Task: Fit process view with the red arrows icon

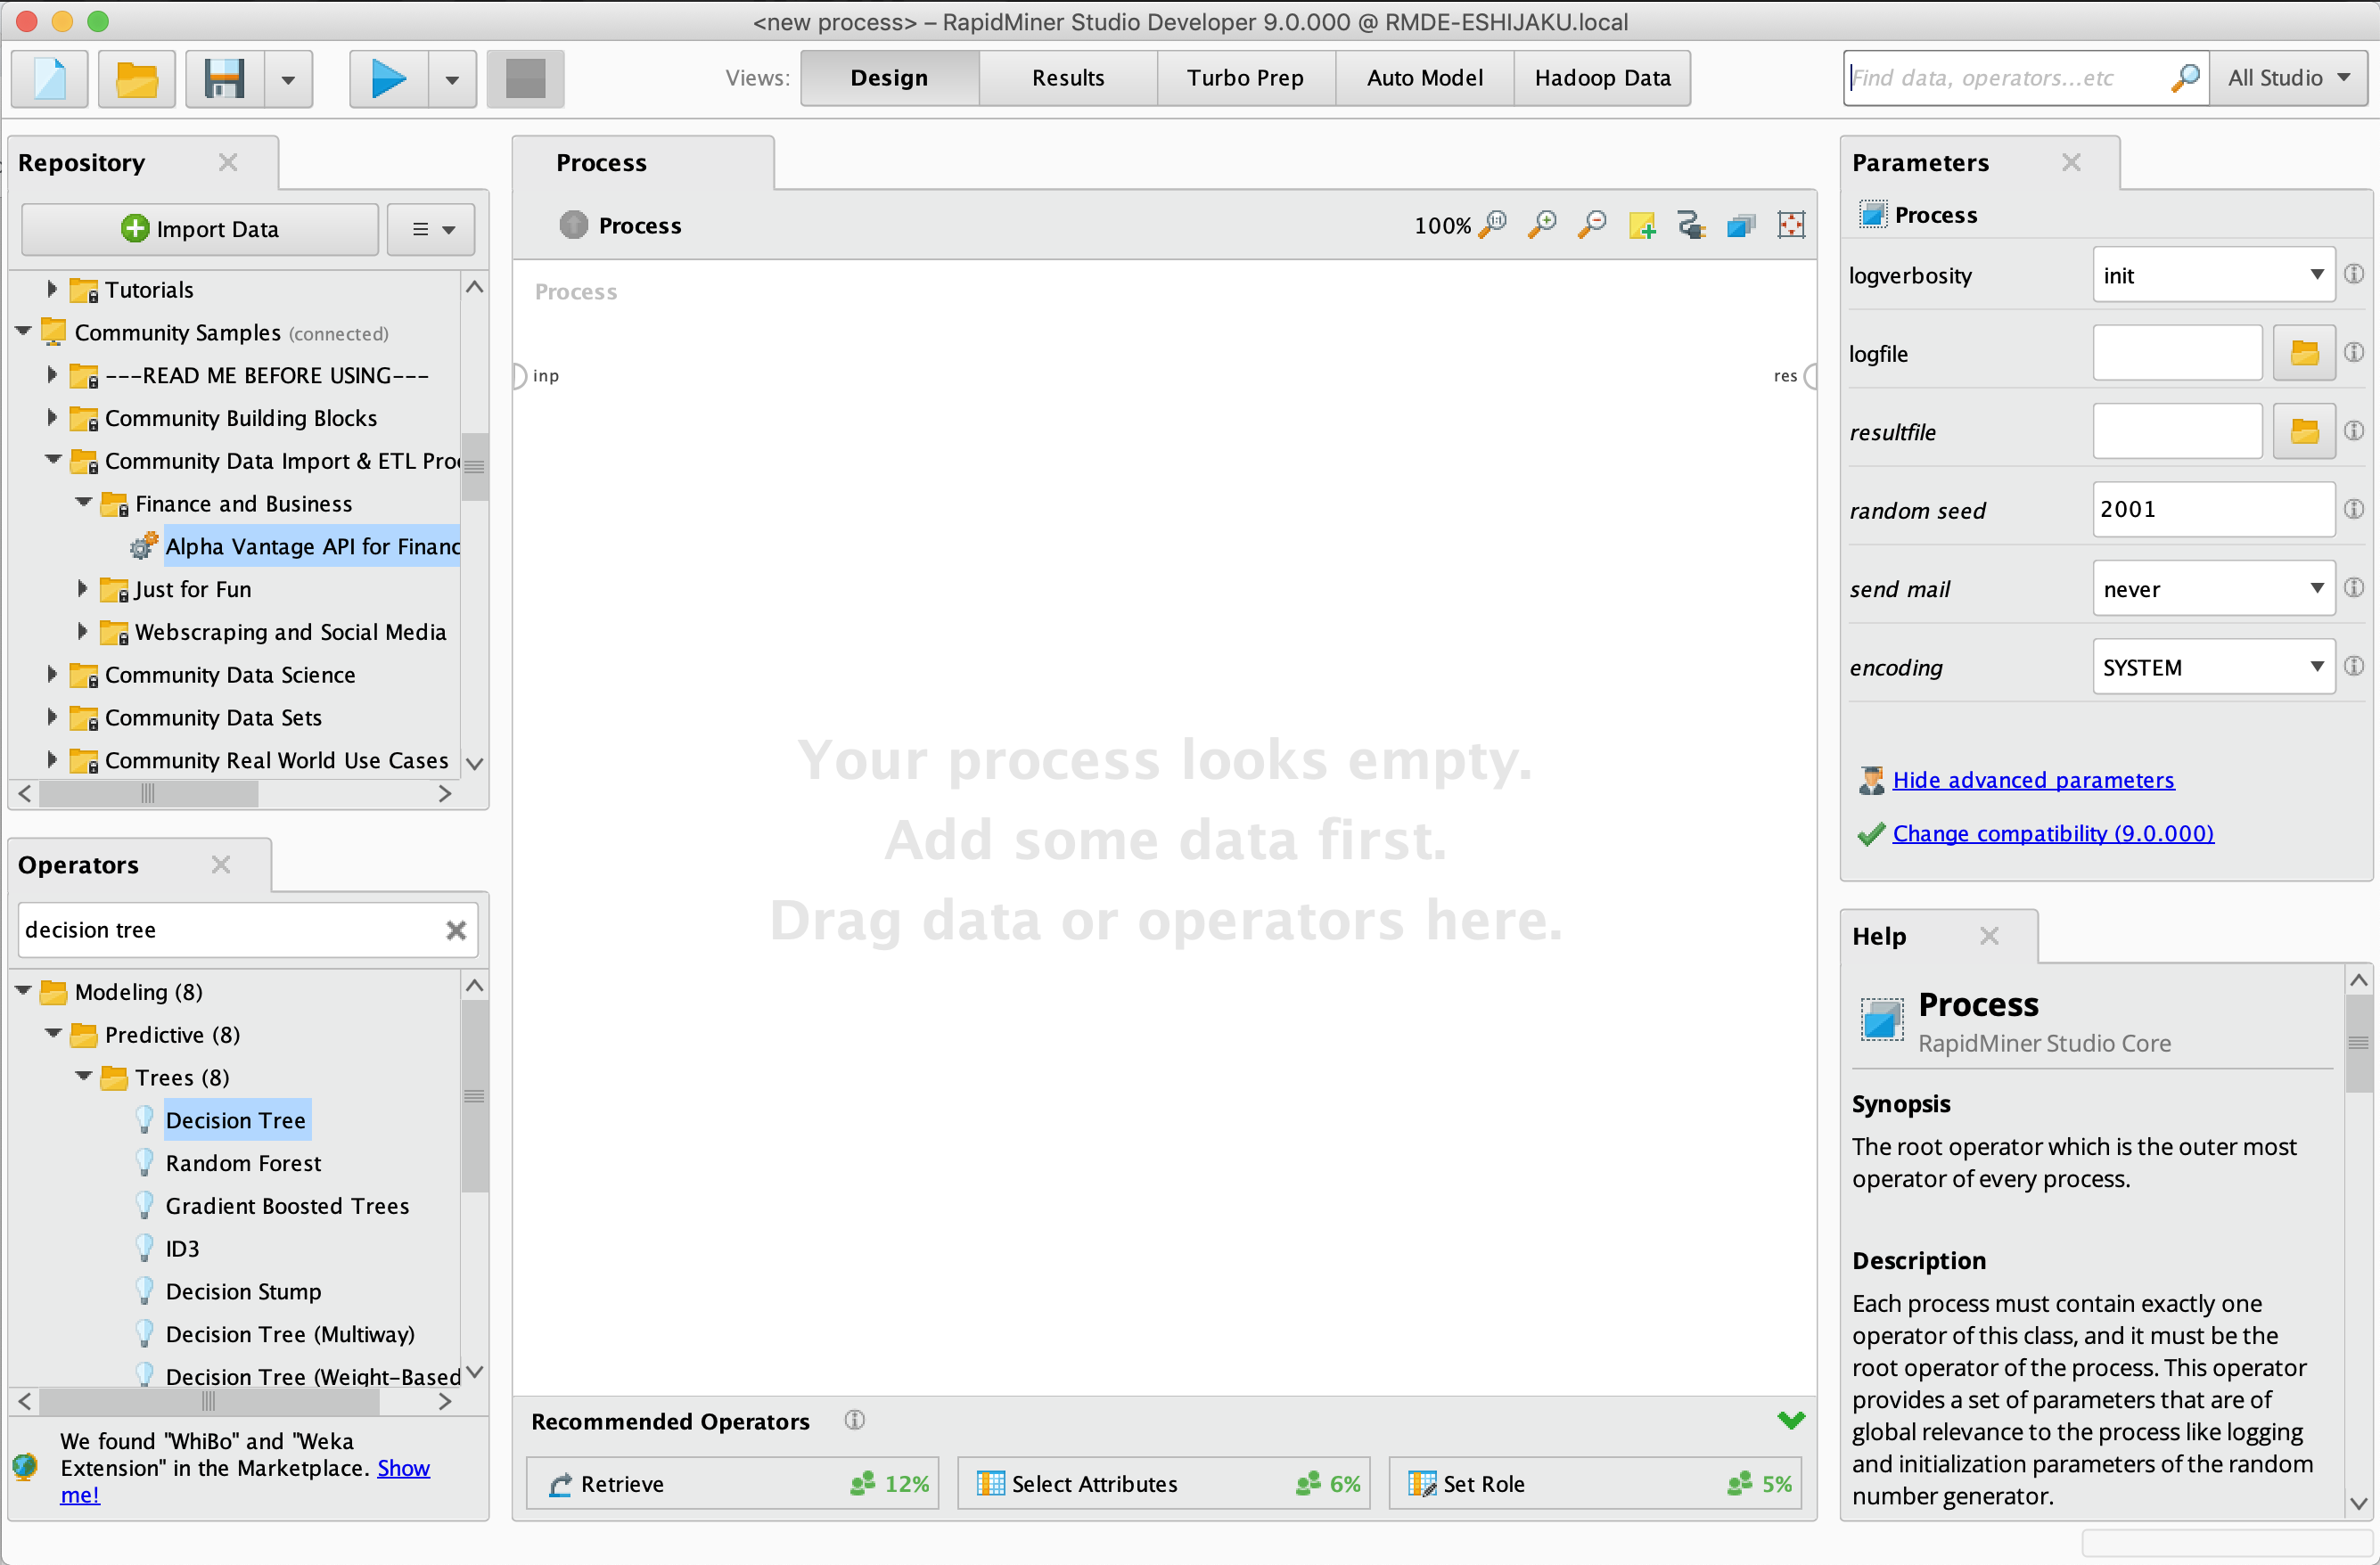Action: (x=1791, y=224)
